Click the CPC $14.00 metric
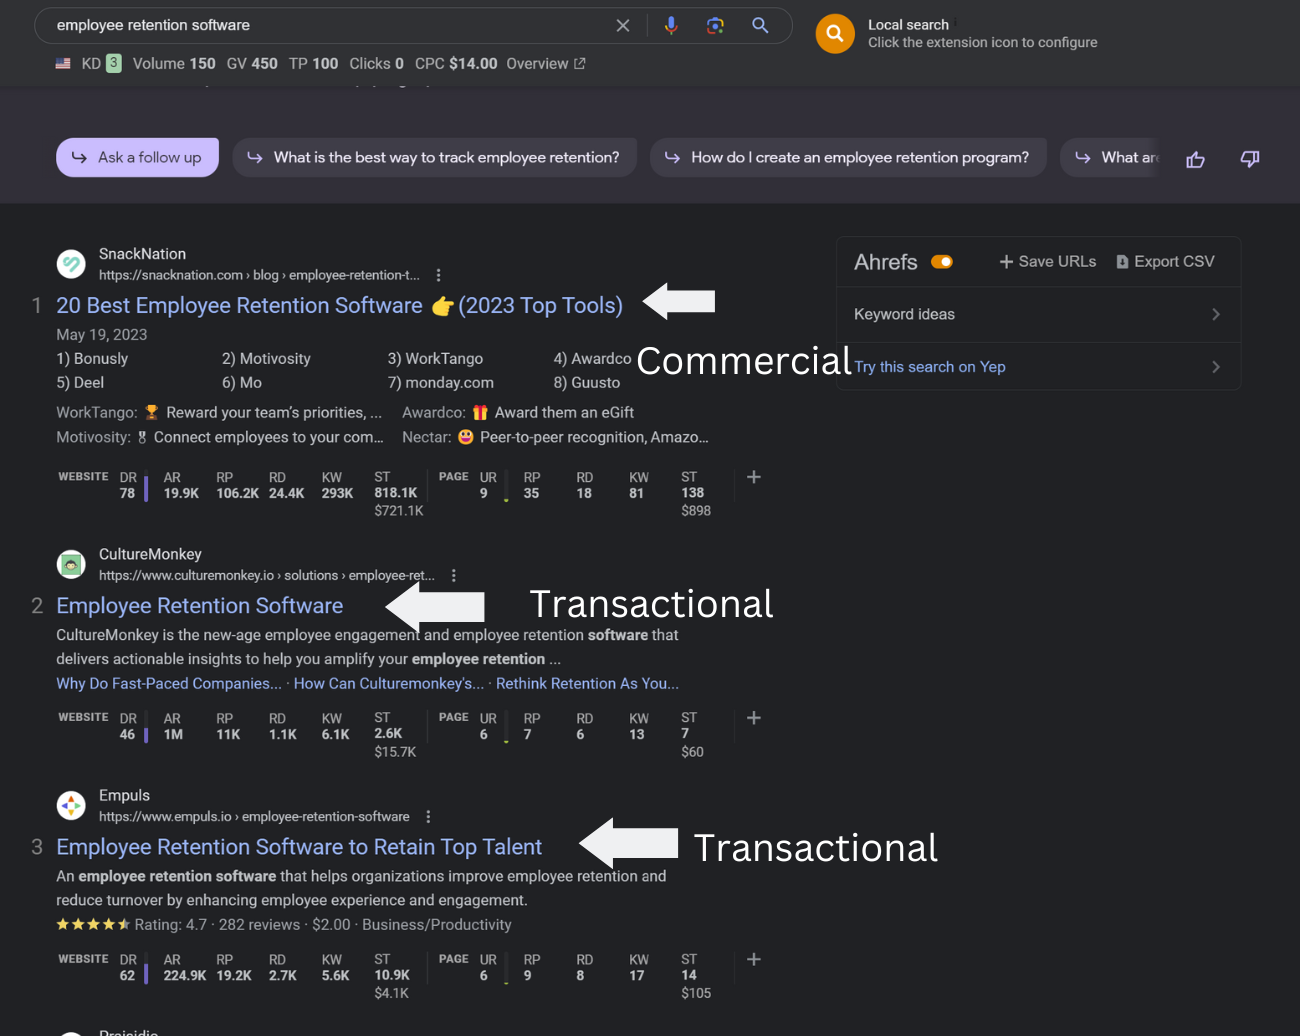Screen dimensions: 1300x1036 coord(456,63)
